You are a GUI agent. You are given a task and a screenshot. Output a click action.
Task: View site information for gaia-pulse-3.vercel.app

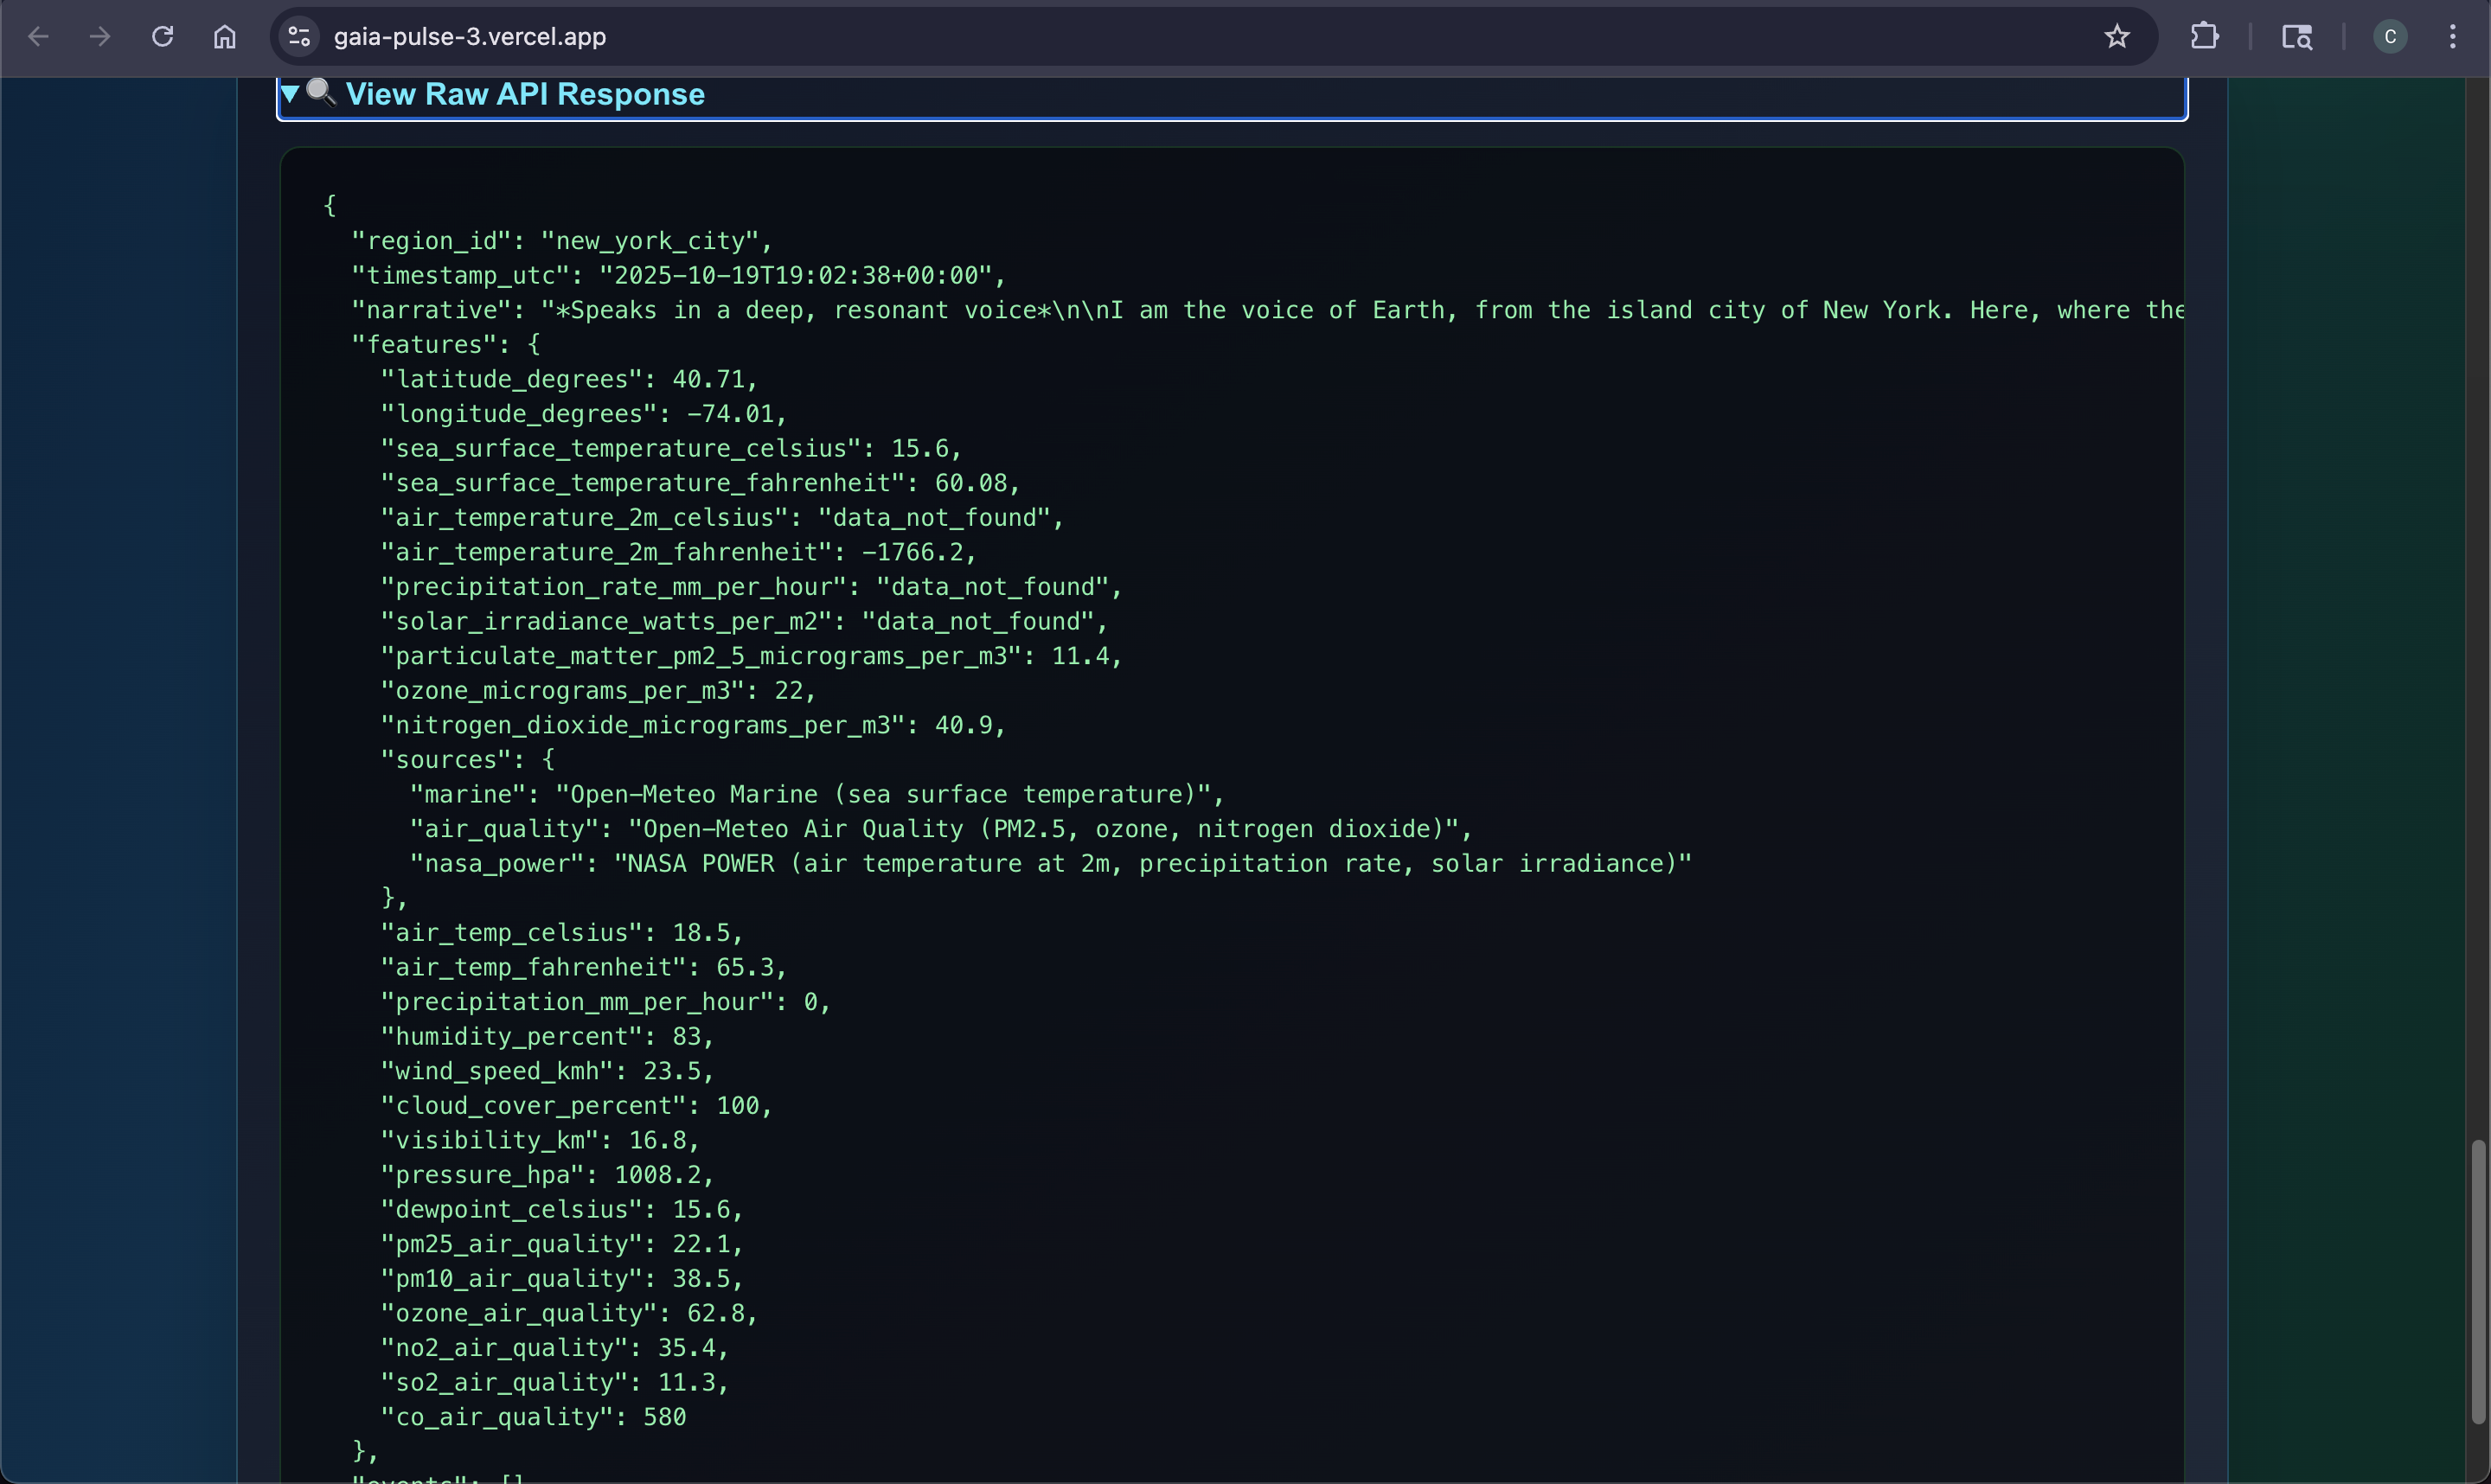299,37
